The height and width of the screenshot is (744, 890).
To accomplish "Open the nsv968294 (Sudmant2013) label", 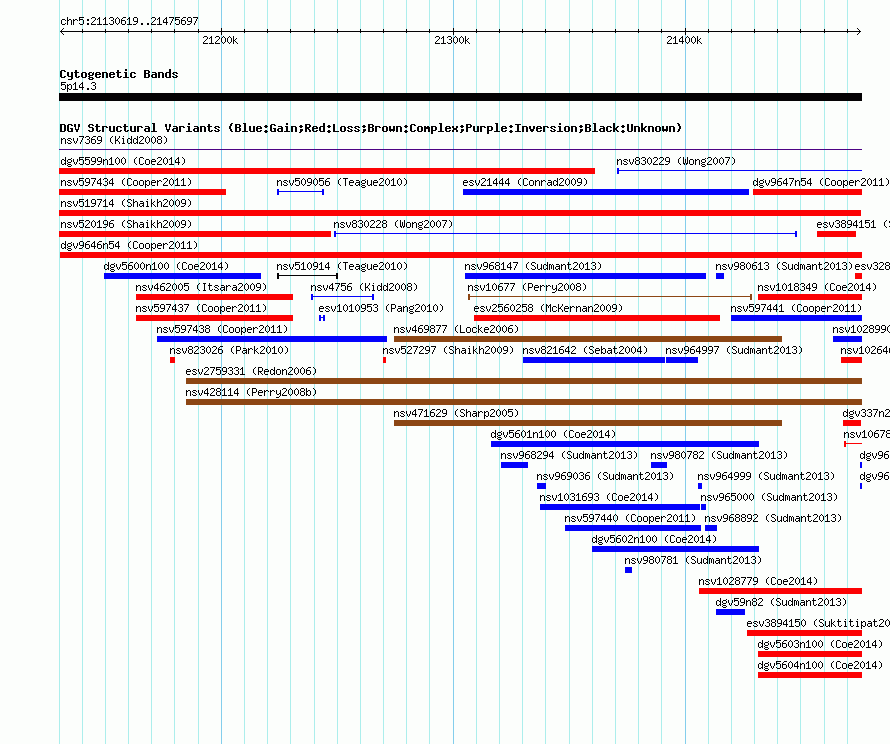I will 569,455.
